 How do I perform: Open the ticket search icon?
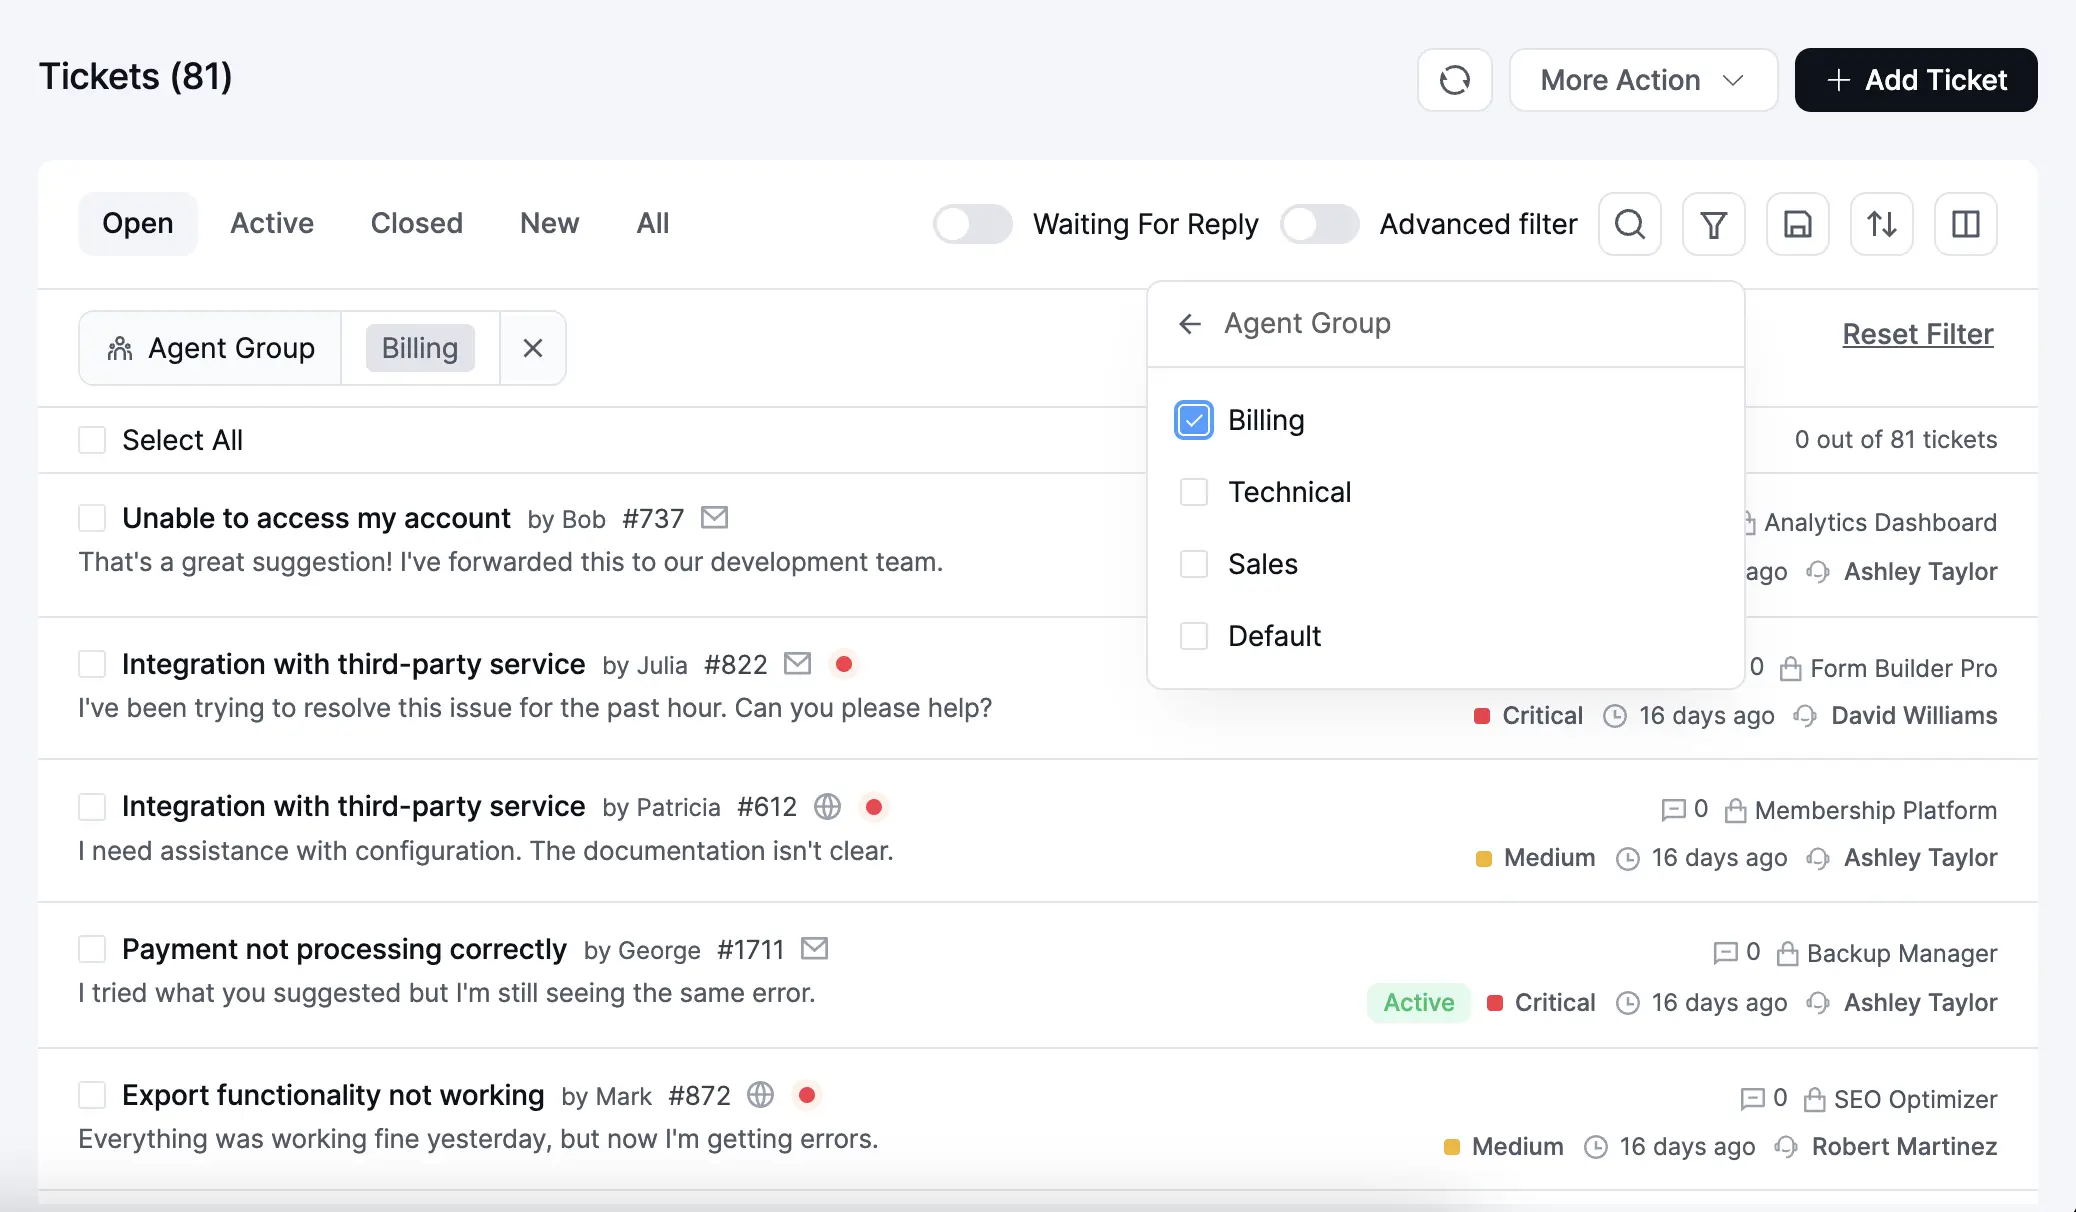(1629, 224)
